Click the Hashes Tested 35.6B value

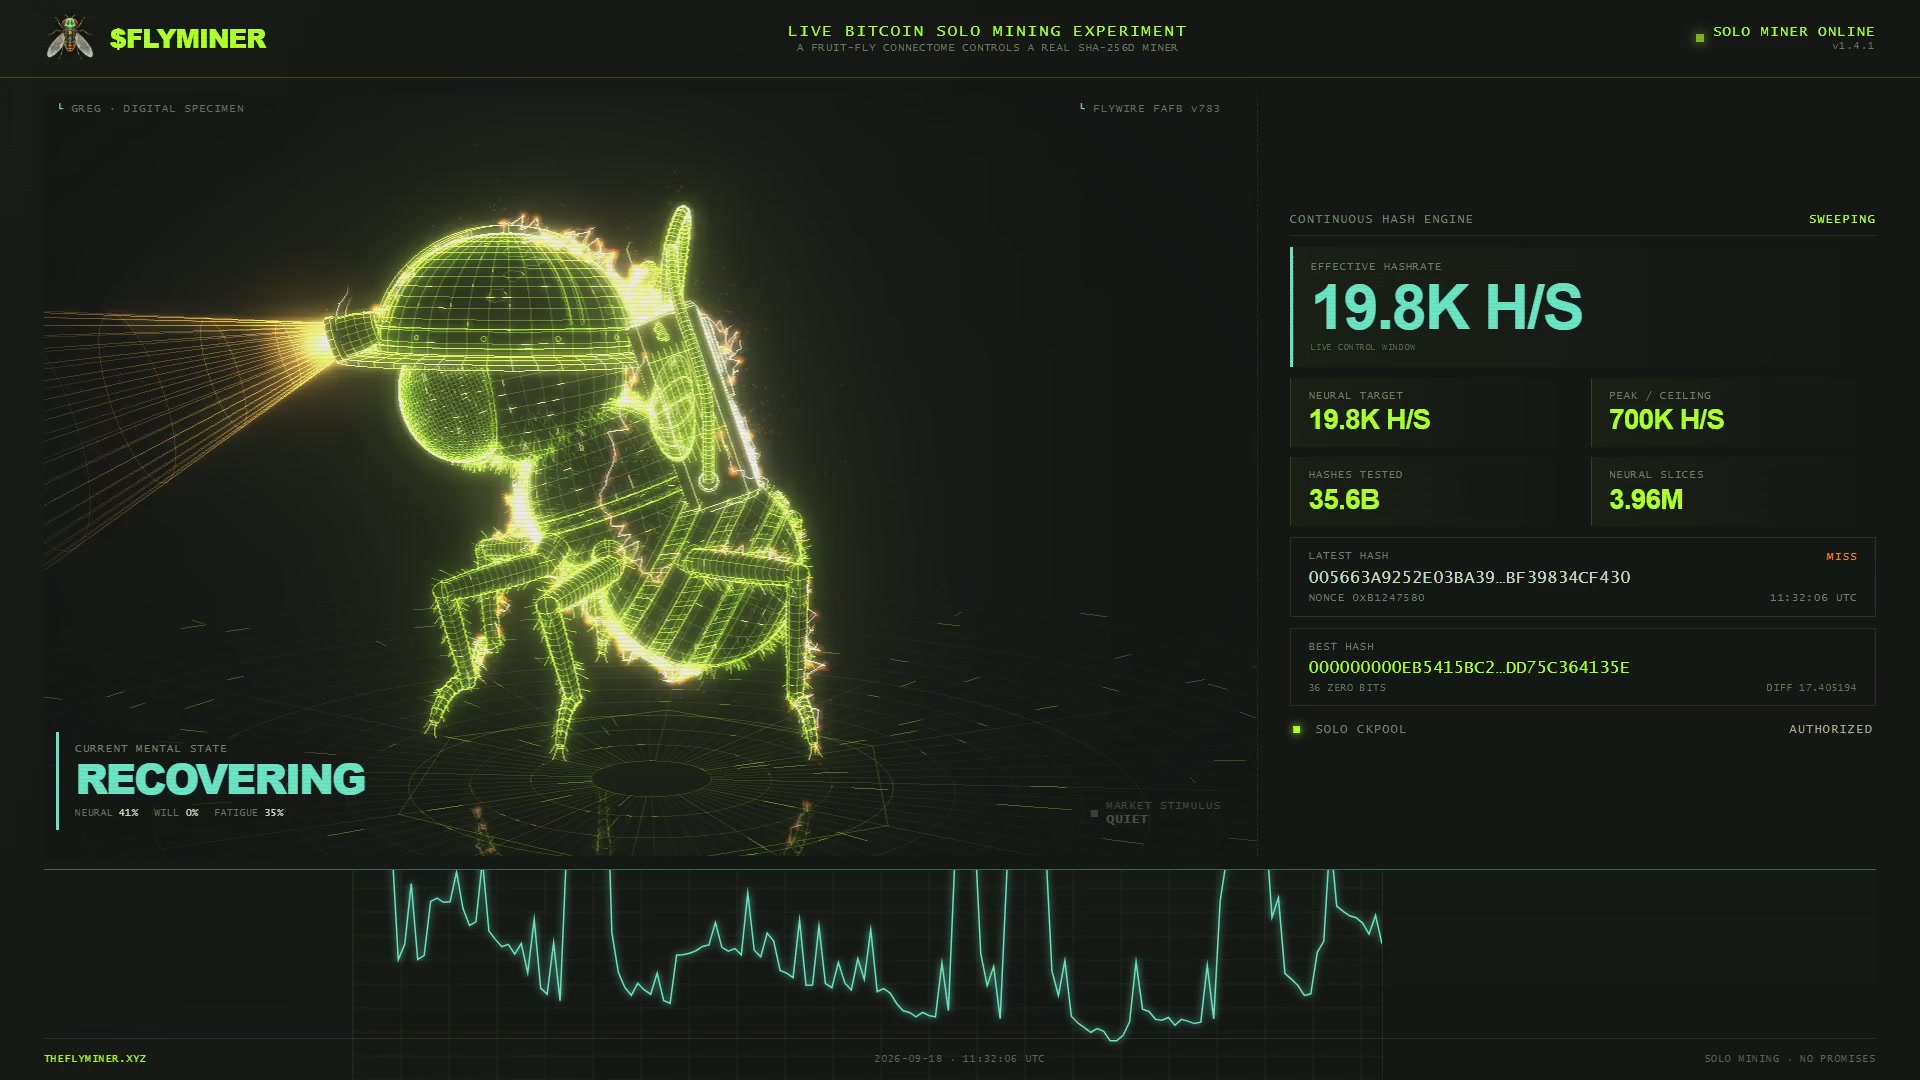1344,500
